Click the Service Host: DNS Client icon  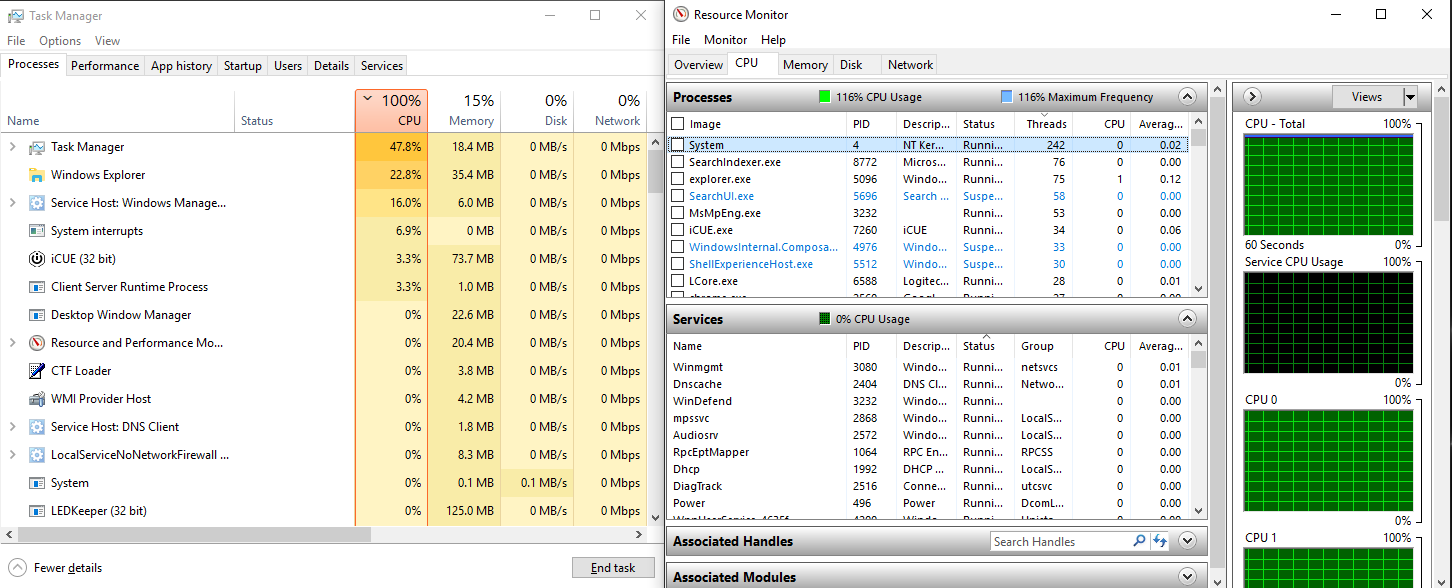37,427
